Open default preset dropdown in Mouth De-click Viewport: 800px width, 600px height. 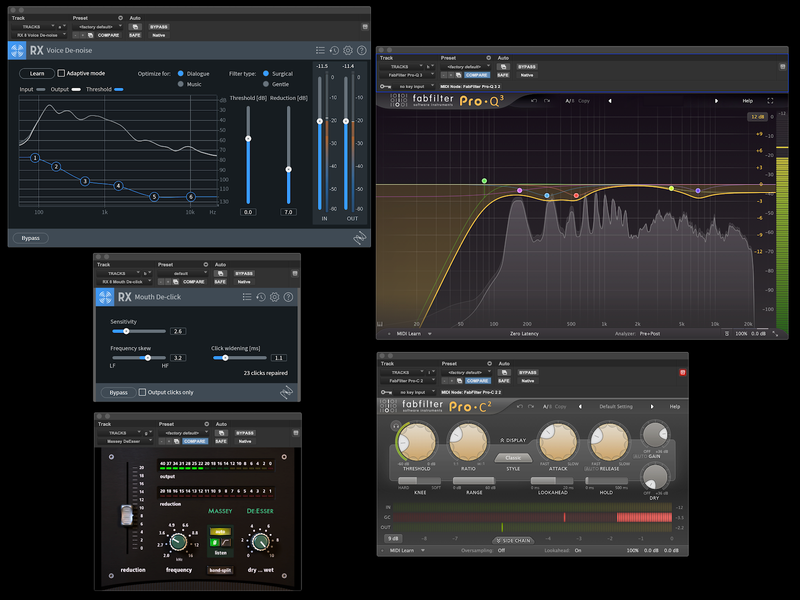point(183,273)
